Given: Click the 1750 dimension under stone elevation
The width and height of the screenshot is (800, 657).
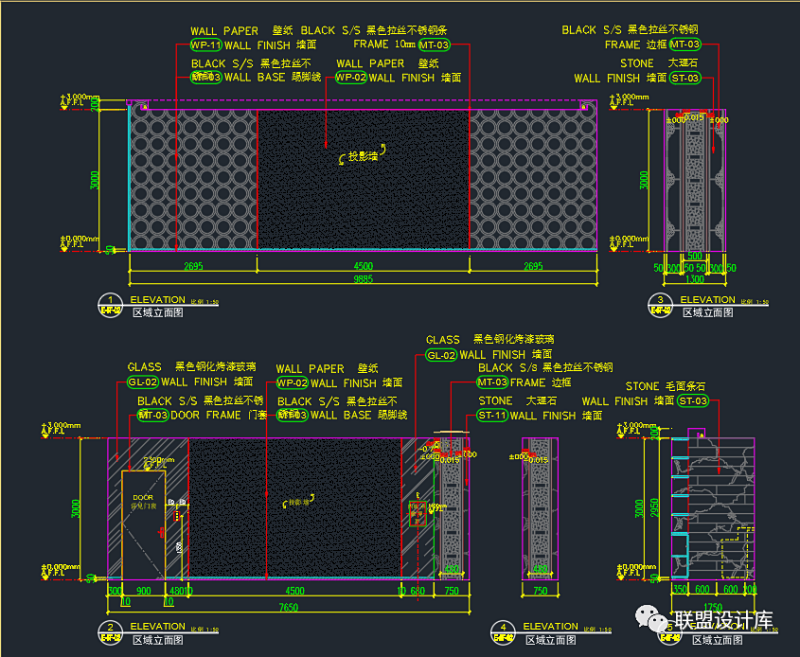Looking at the screenshot, I should tap(712, 606).
